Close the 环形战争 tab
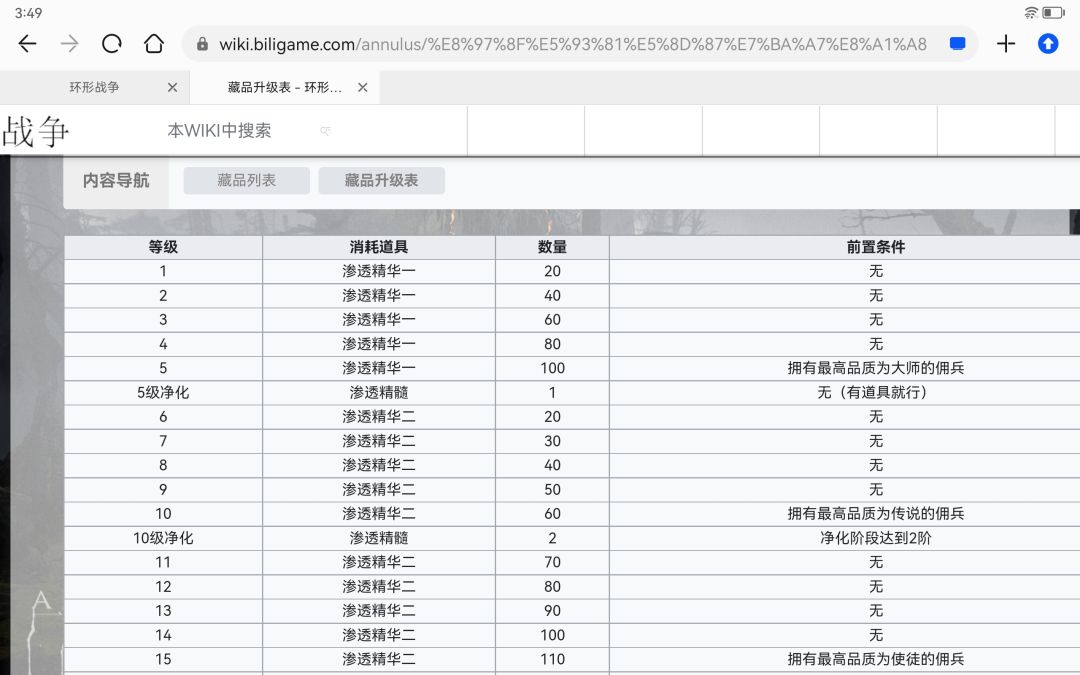Viewport: 1080px width, 675px height. coord(172,87)
